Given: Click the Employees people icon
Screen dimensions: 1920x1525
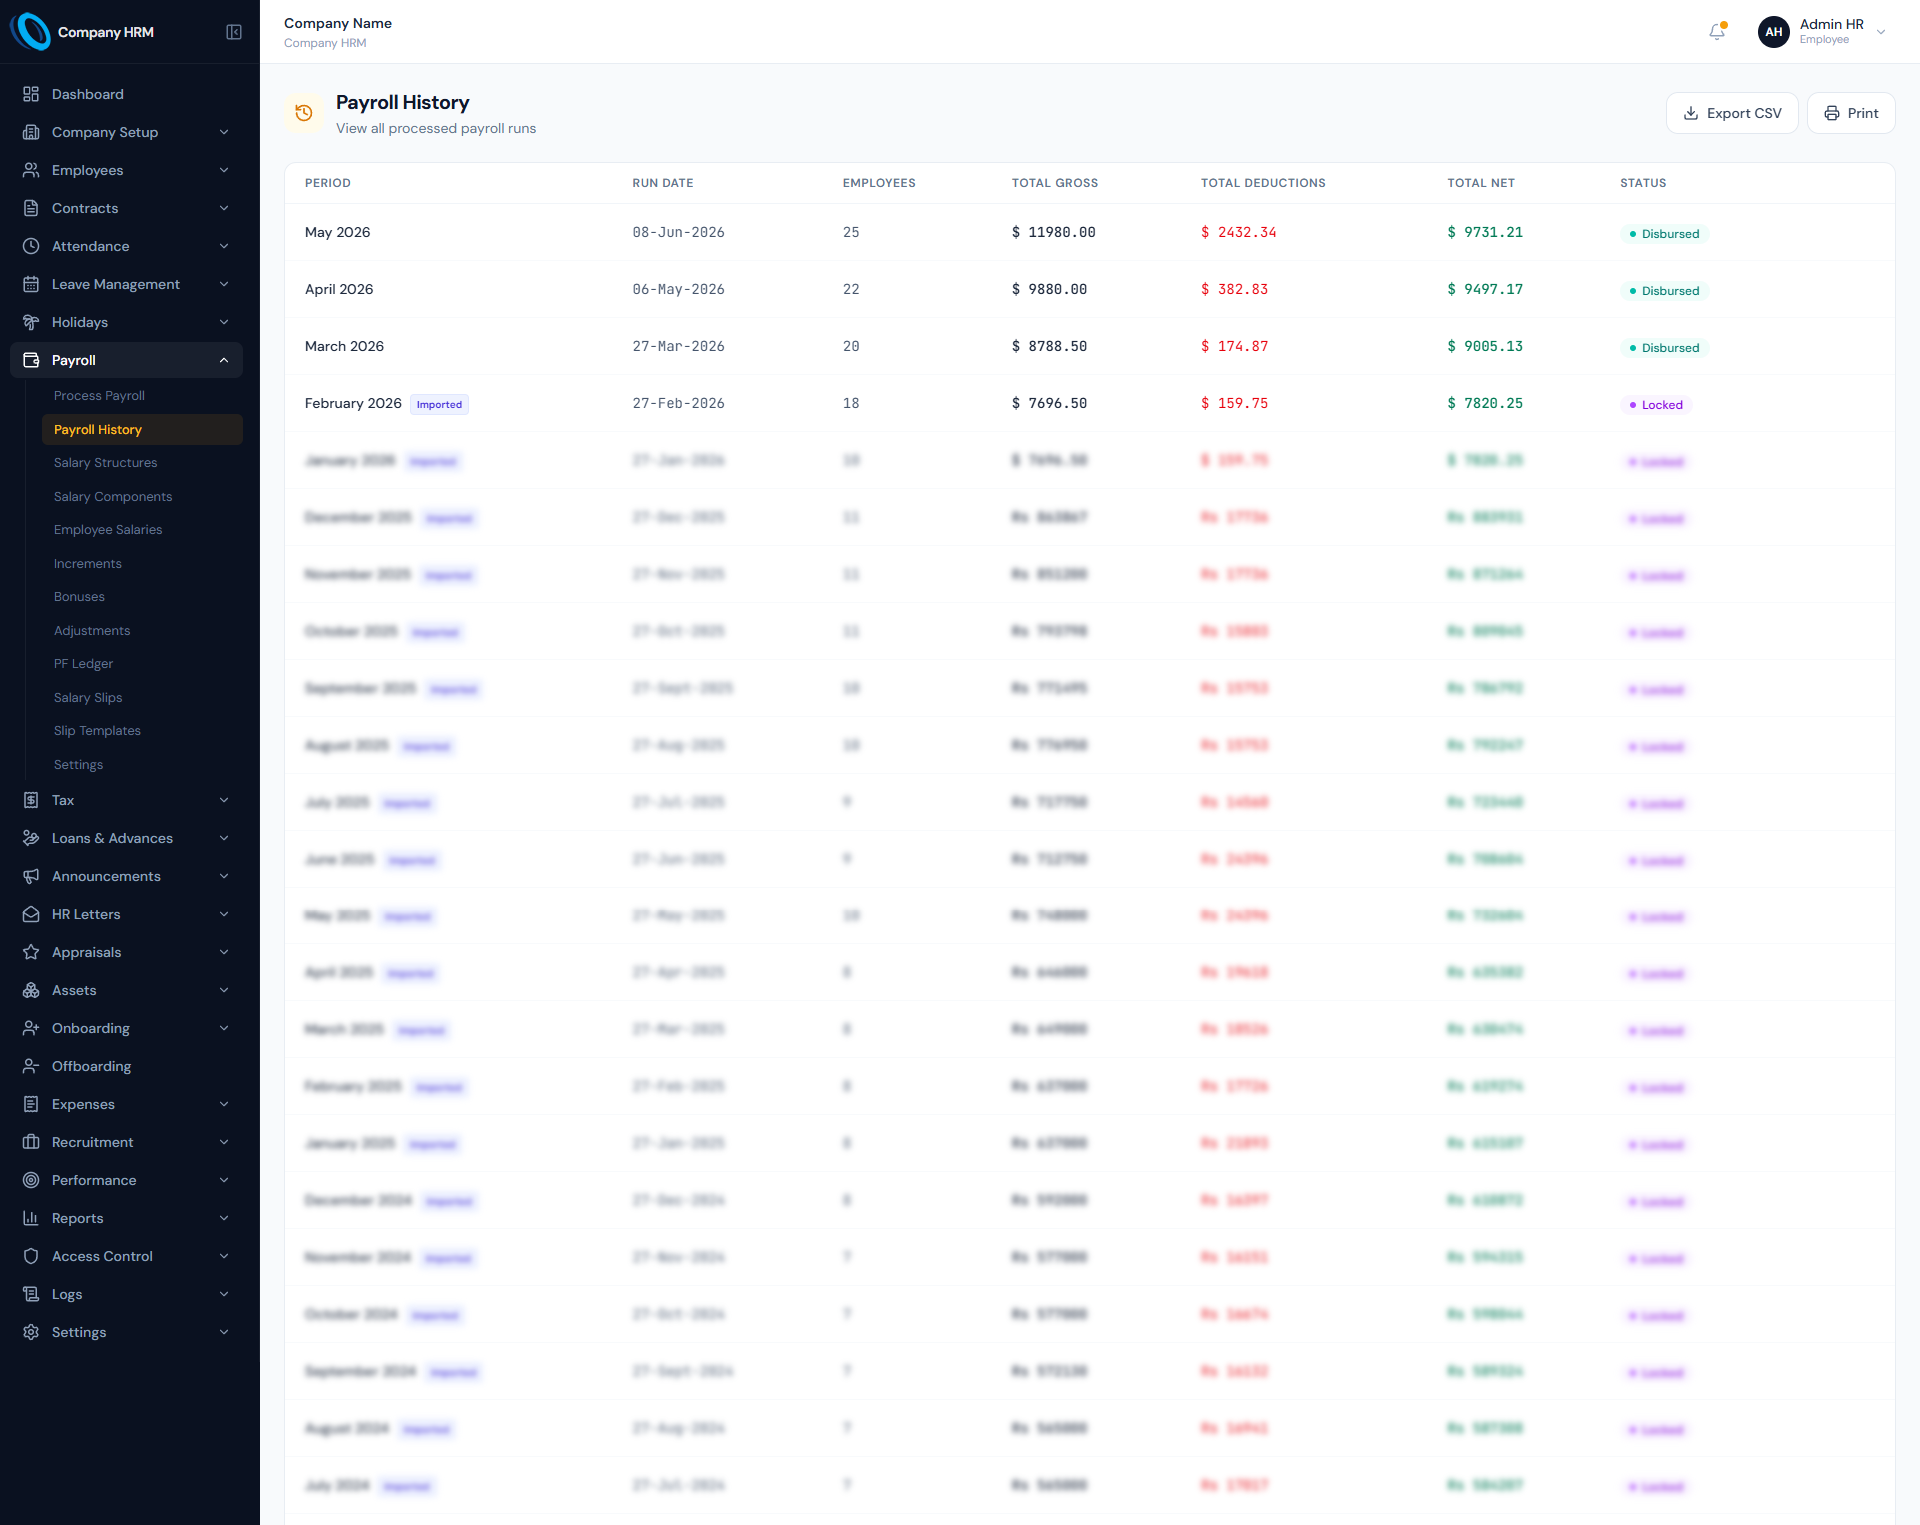Looking at the screenshot, I should [x=31, y=170].
